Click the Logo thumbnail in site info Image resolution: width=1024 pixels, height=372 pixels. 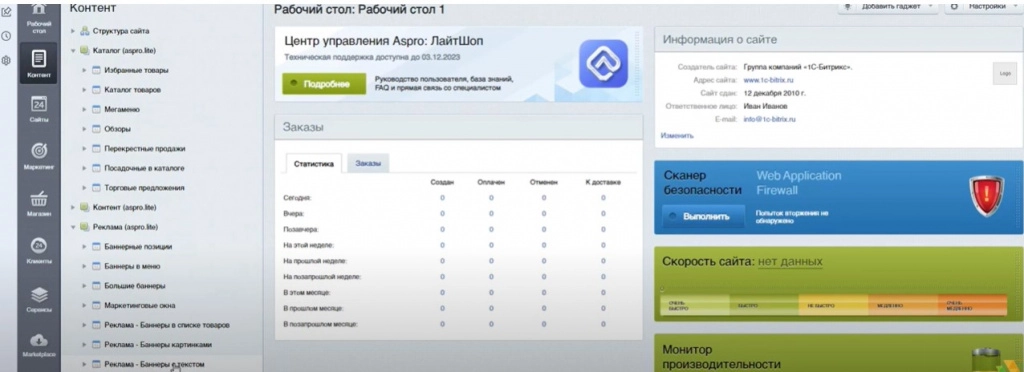point(1004,74)
